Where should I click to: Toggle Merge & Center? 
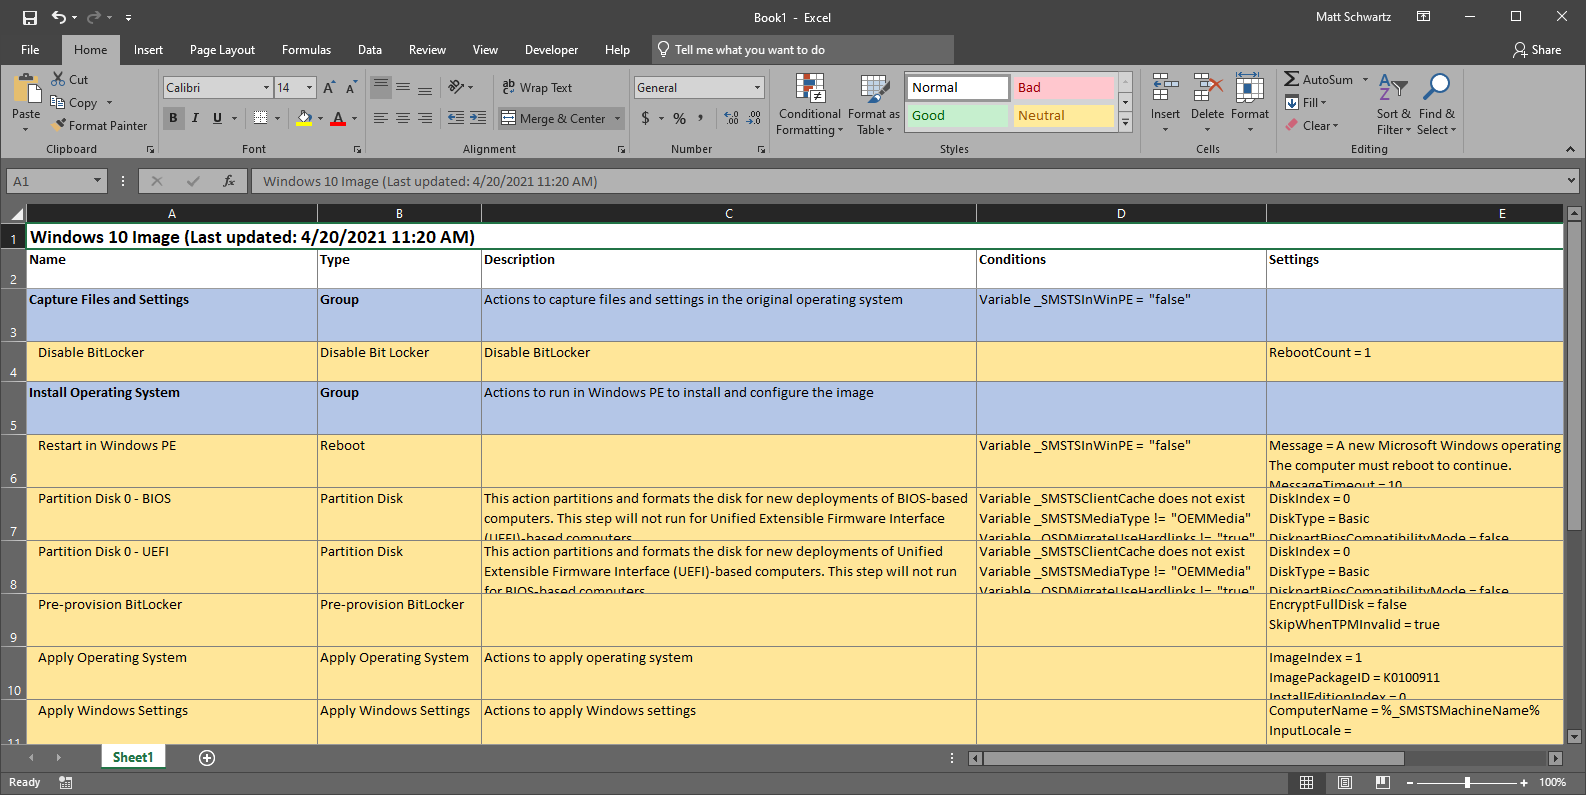555,118
